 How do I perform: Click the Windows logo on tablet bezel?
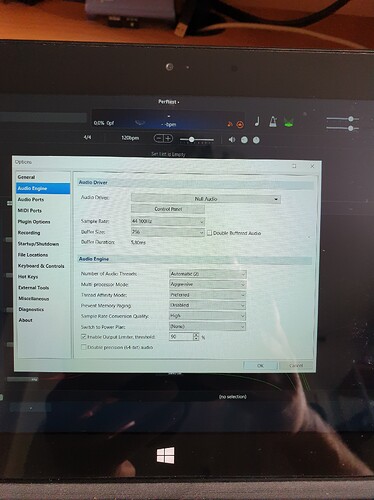click(x=166, y=456)
